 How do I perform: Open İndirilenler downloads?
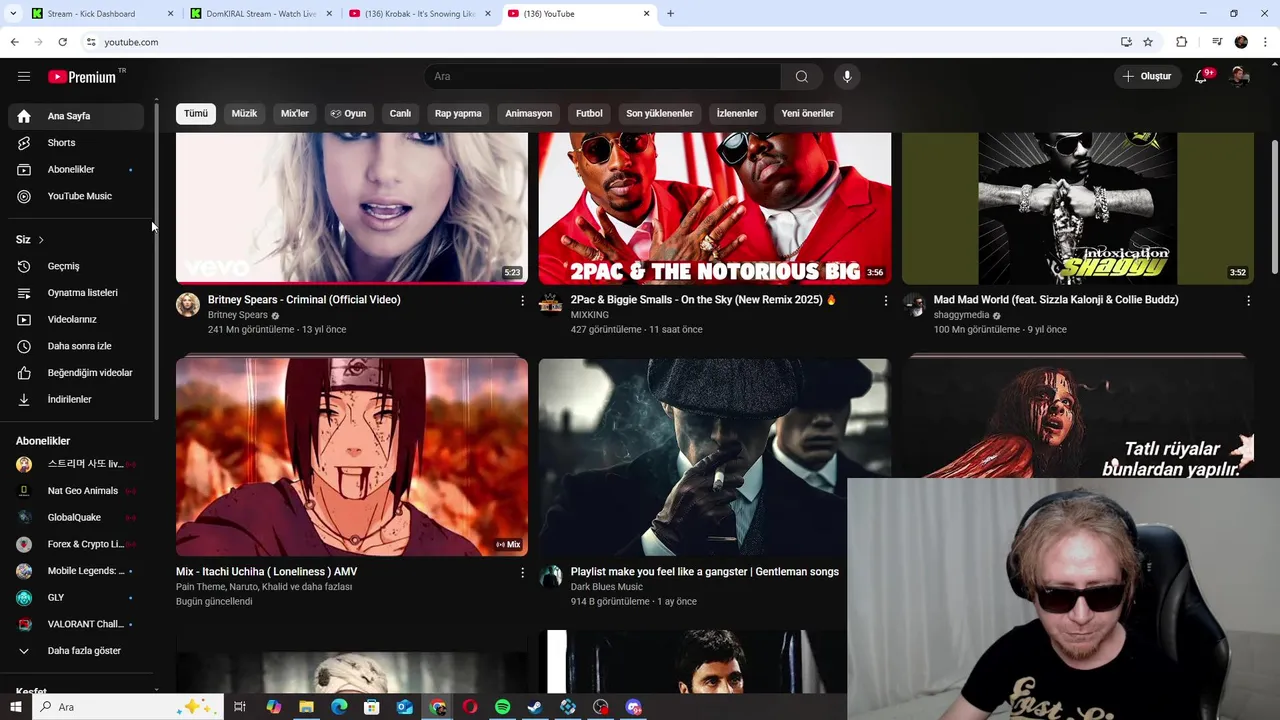click(x=76, y=399)
